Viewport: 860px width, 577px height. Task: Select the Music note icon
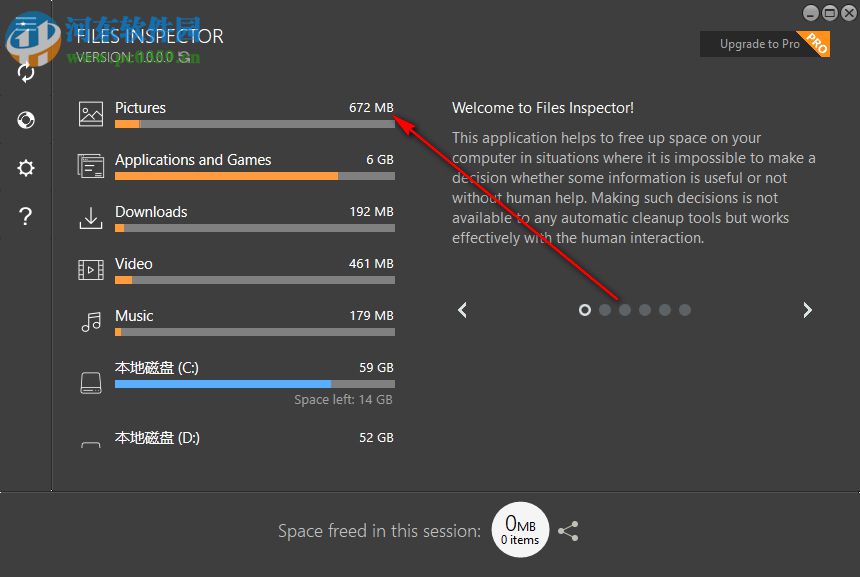(x=90, y=322)
